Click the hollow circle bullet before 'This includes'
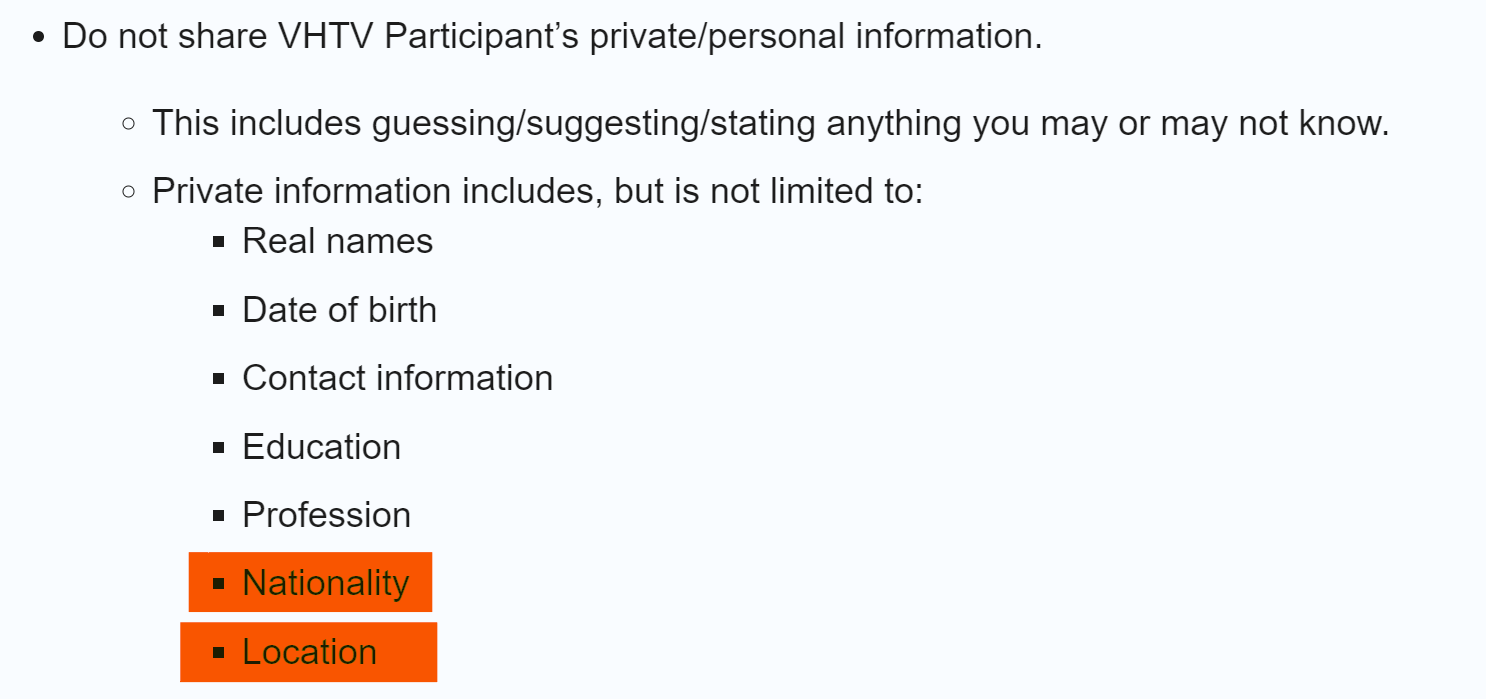 point(128,124)
